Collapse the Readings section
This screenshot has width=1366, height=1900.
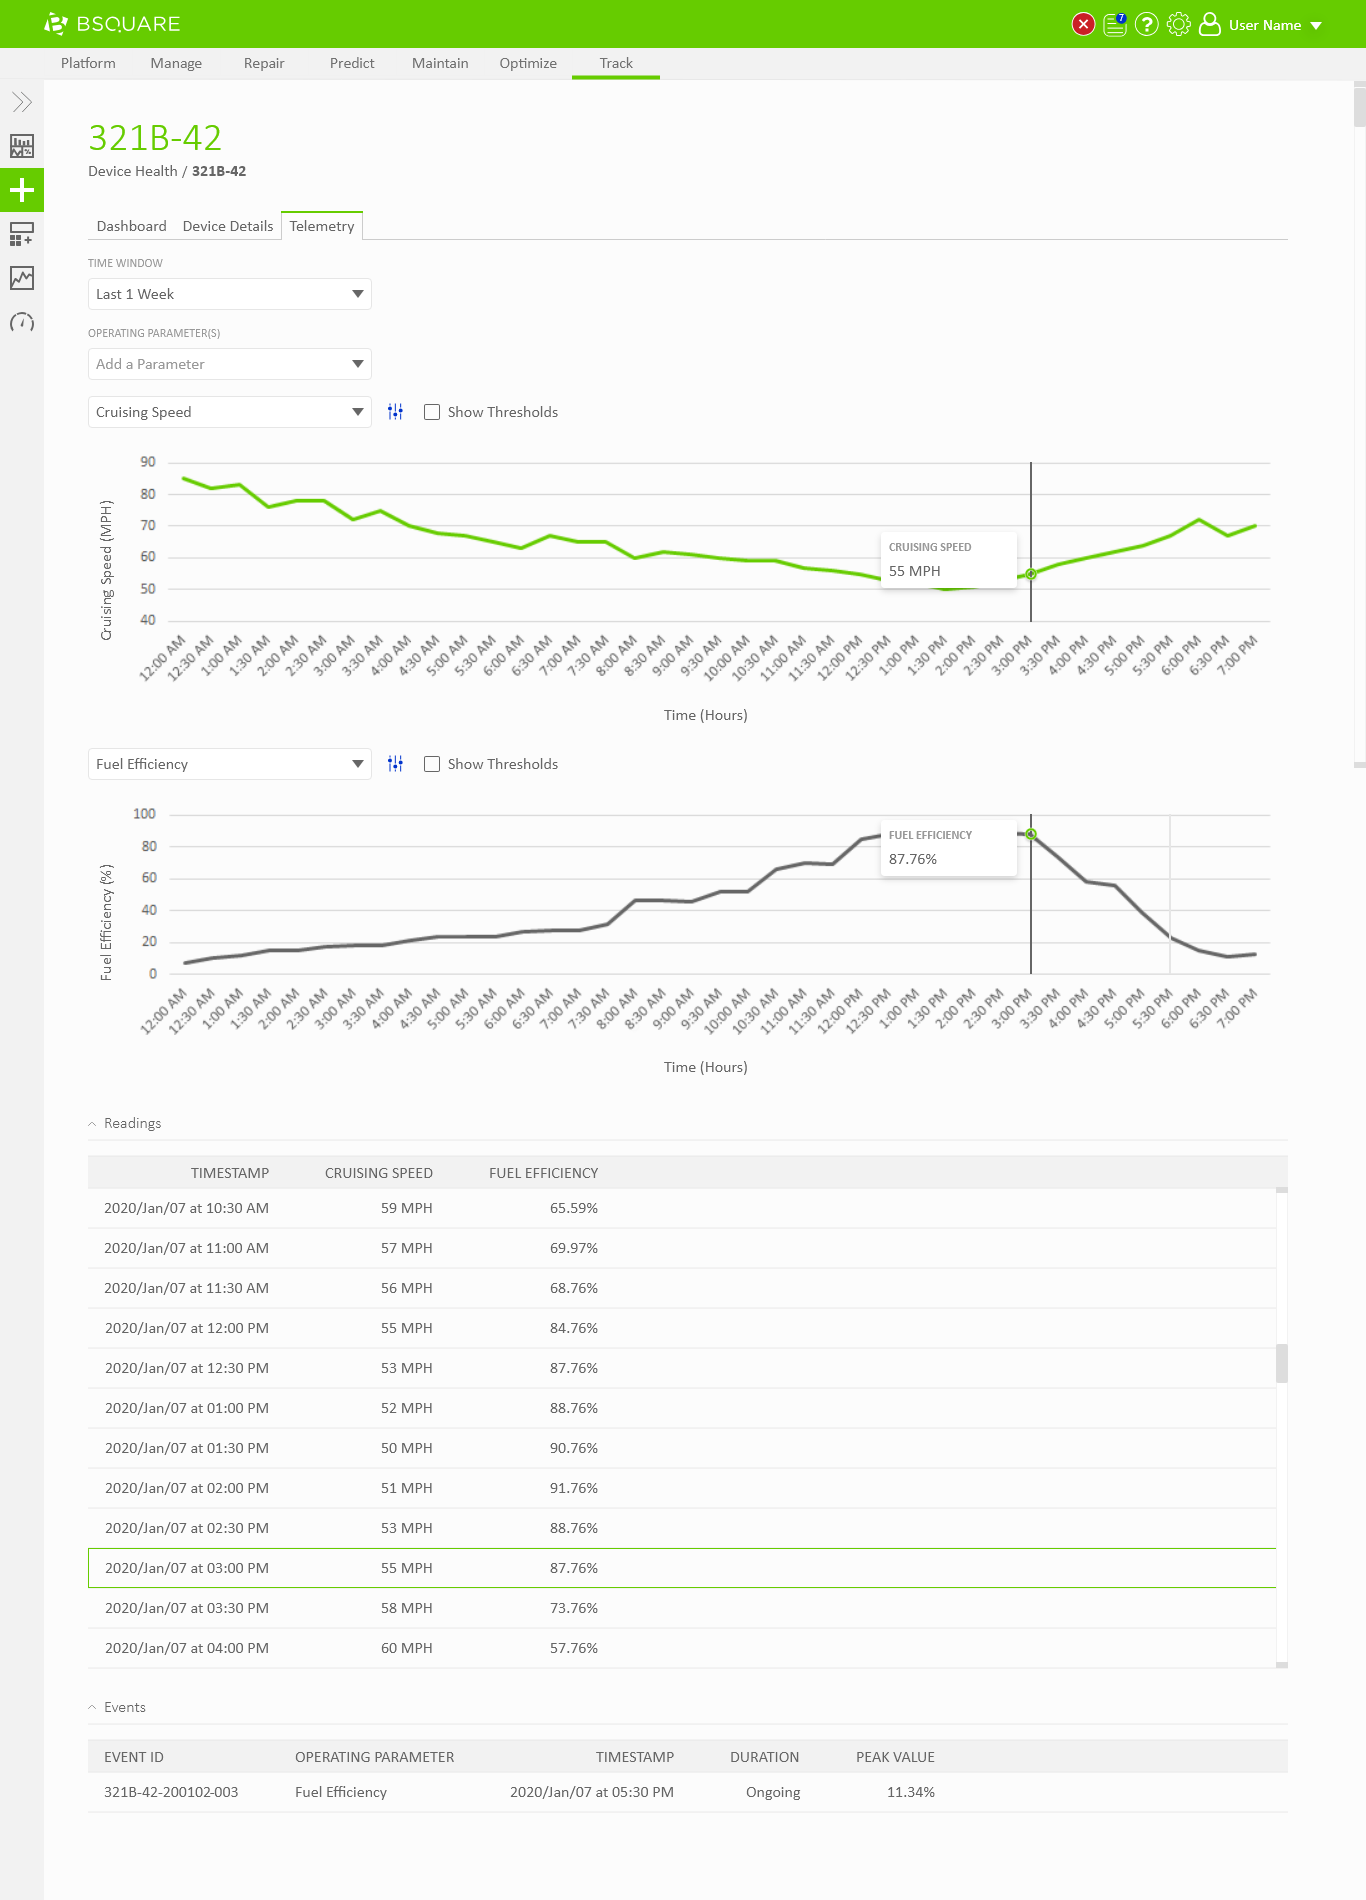click(93, 1124)
